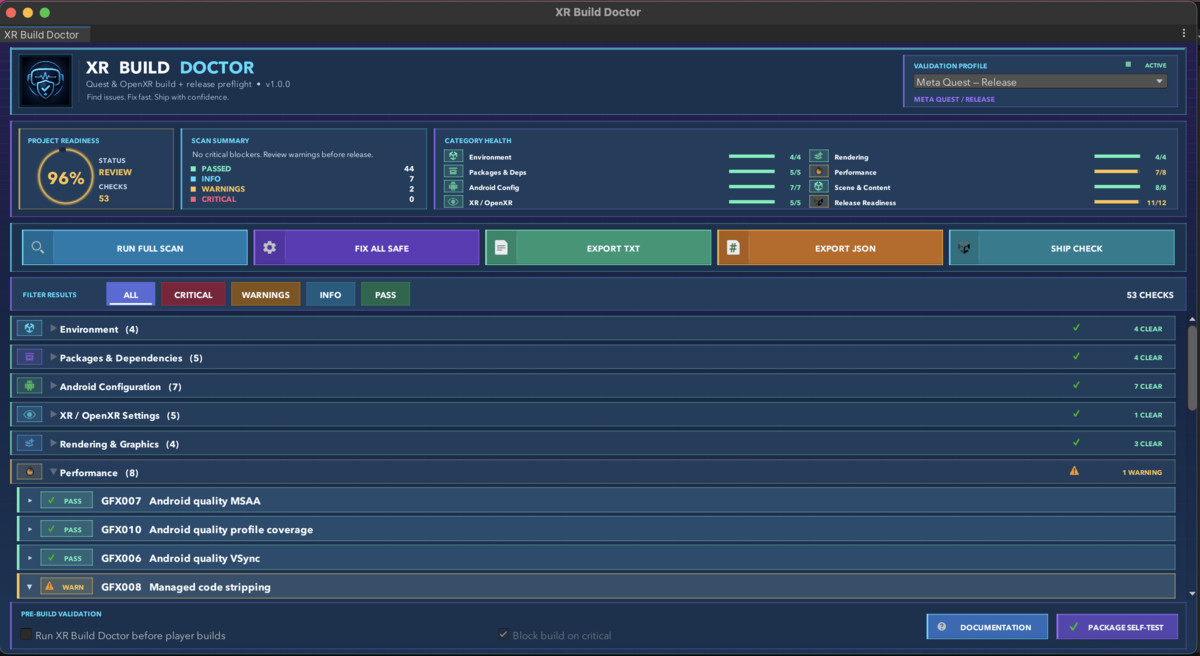Collapse the Performance (8) category
Screen dimensions: 1200x656
click(54, 472)
